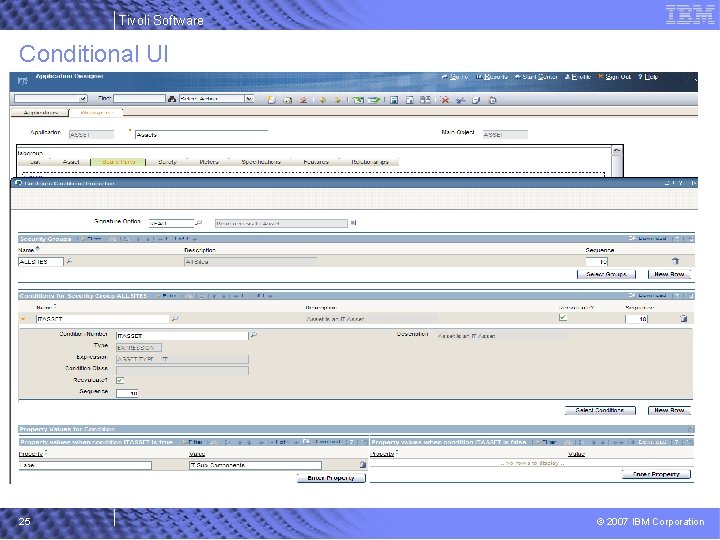Click the scissors Cut Control icon

click(x=460, y=100)
